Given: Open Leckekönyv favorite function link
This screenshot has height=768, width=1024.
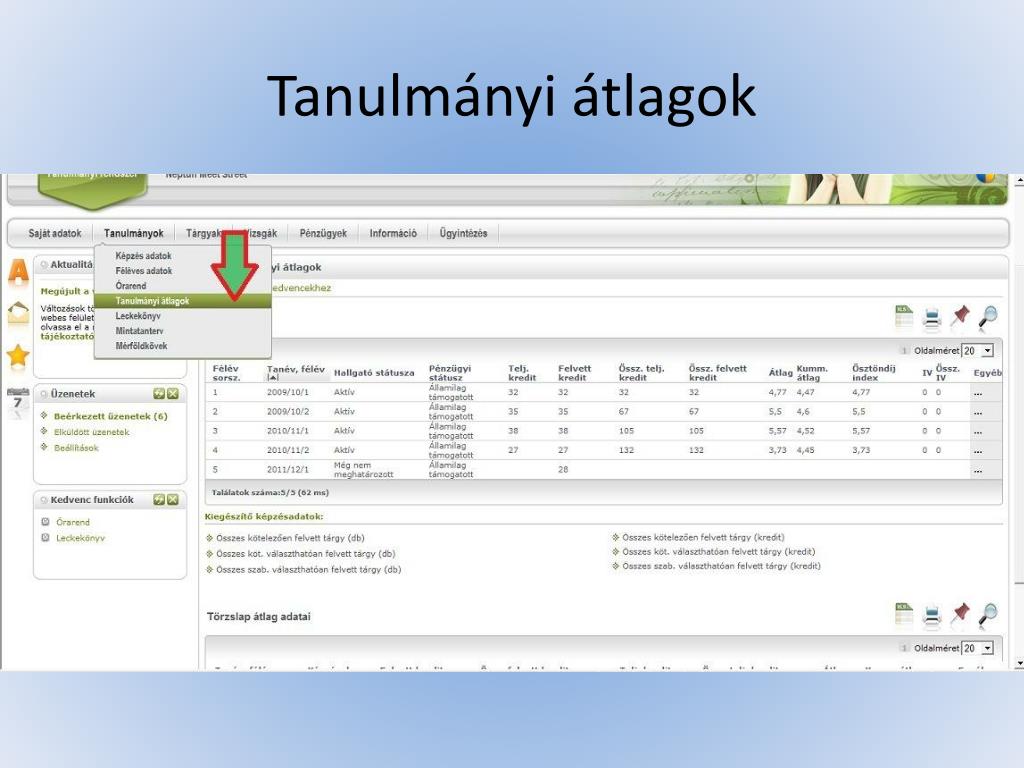Looking at the screenshot, I should (x=80, y=538).
